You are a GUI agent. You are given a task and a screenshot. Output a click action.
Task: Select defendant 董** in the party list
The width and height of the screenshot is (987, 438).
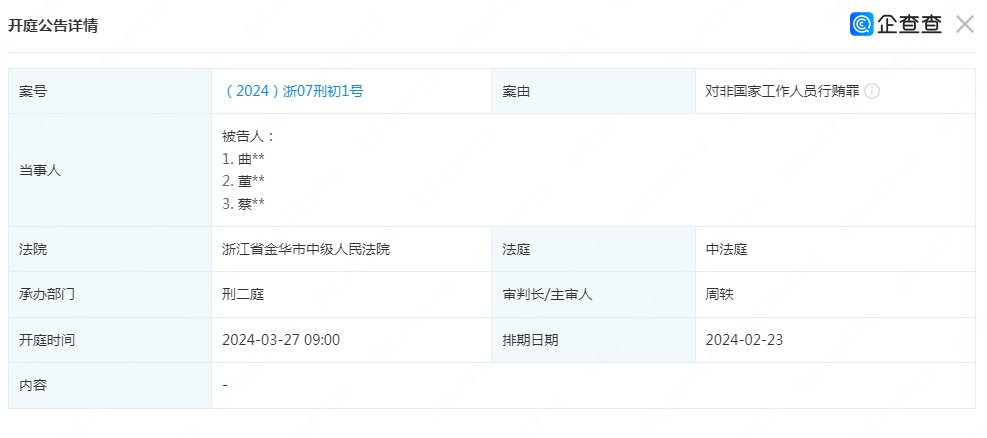click(244, 181)
